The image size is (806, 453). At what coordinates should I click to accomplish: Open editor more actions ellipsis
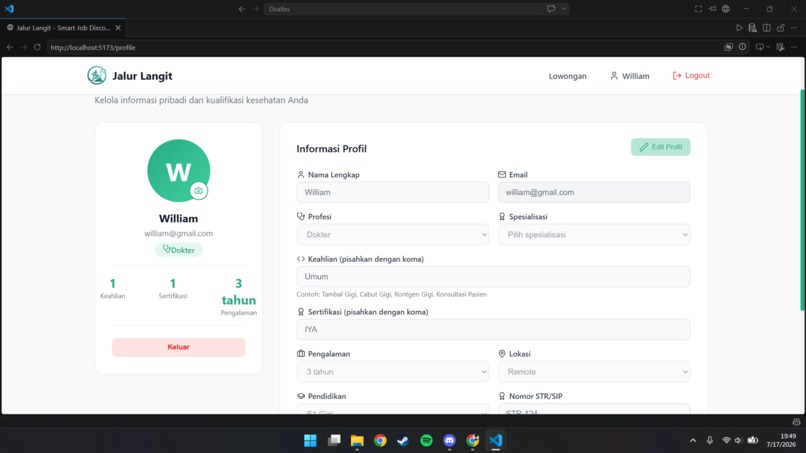click(x=794, y=28)
